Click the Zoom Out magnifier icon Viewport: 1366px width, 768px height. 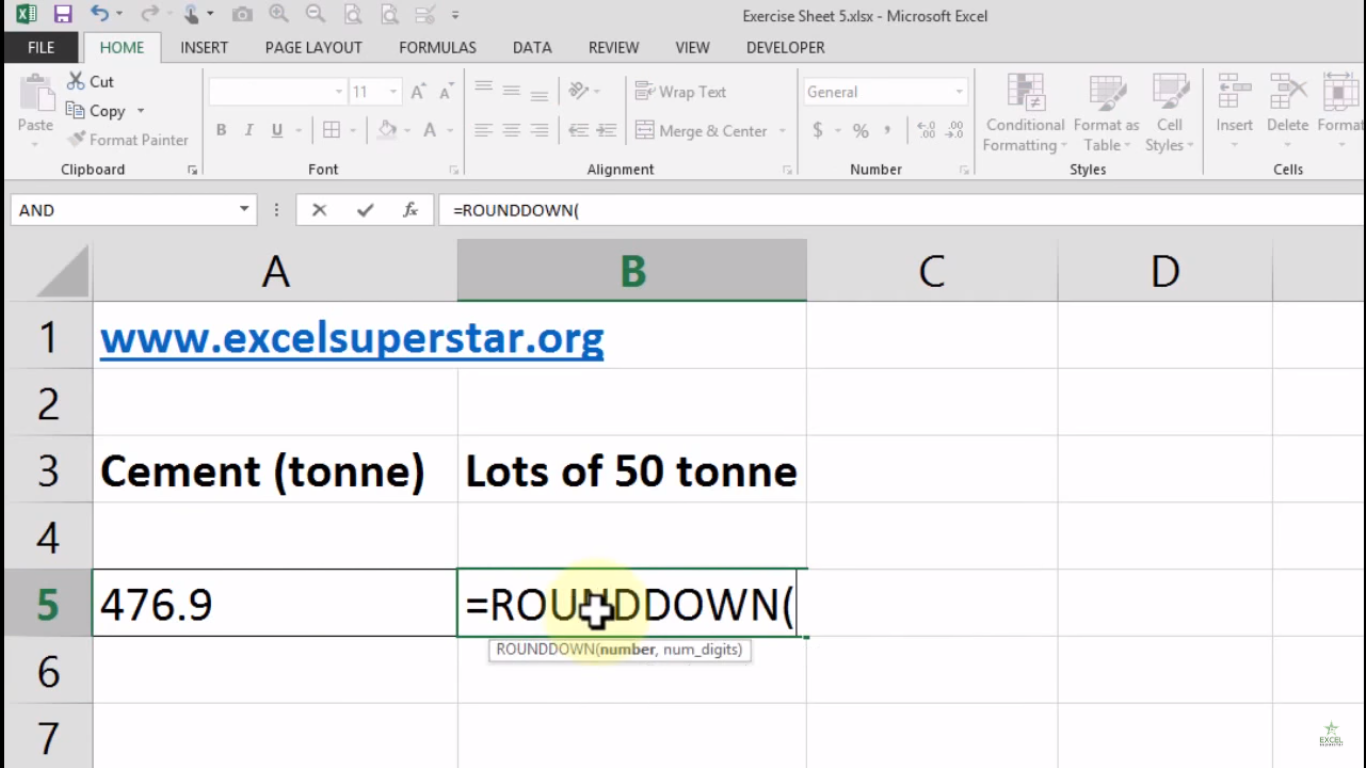point(315,14)
